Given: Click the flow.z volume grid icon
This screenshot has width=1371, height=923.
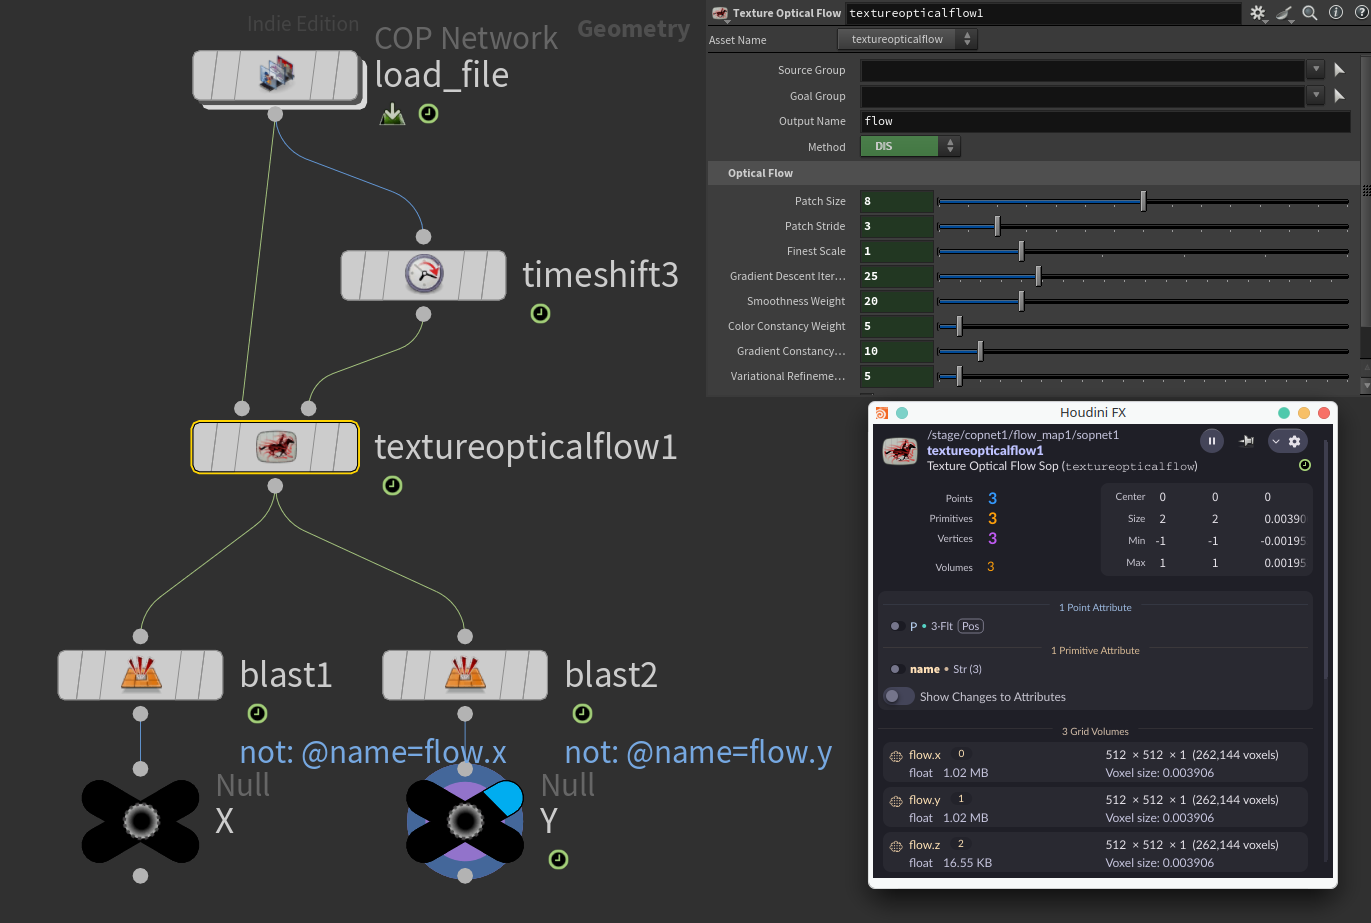Looking at the screenshot, I should pos(896,846).
